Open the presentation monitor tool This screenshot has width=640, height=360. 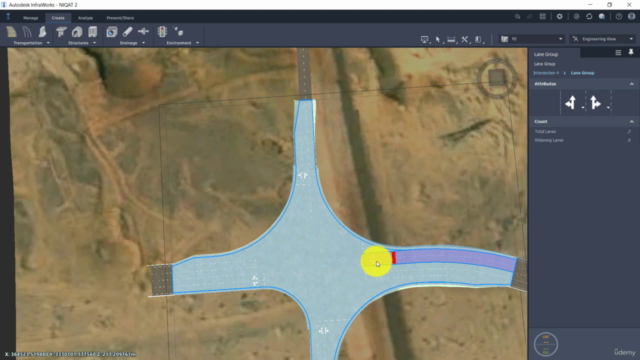point(424,40)
